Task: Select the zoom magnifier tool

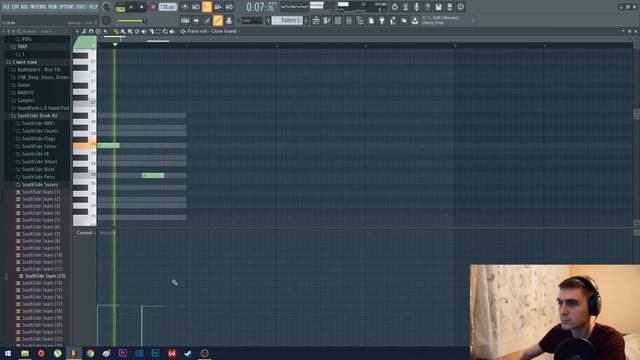Action: tap(165, 31)
